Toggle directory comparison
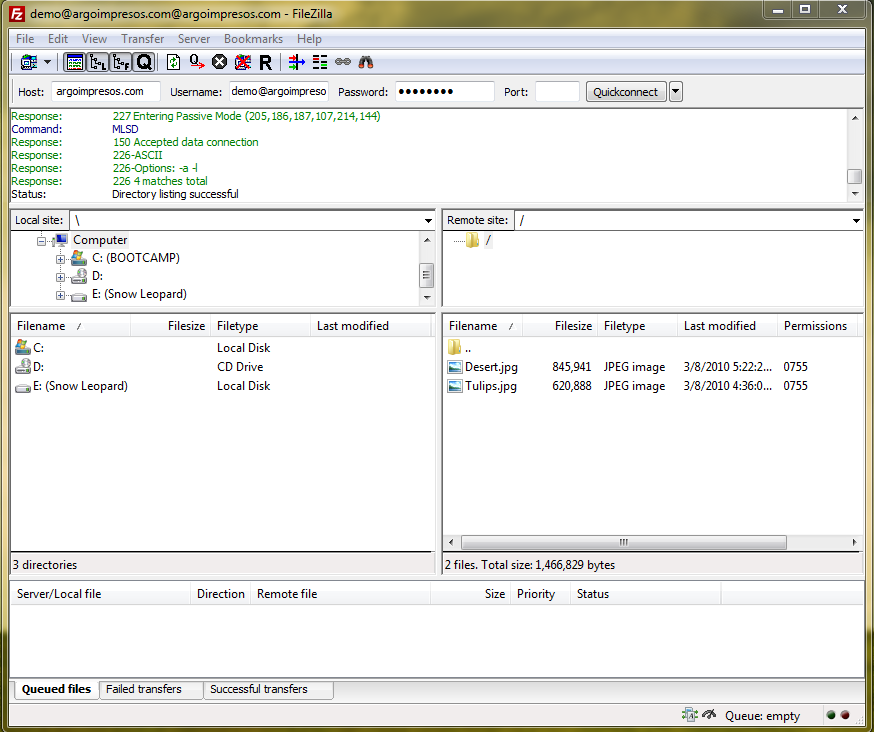 point(320,62)
